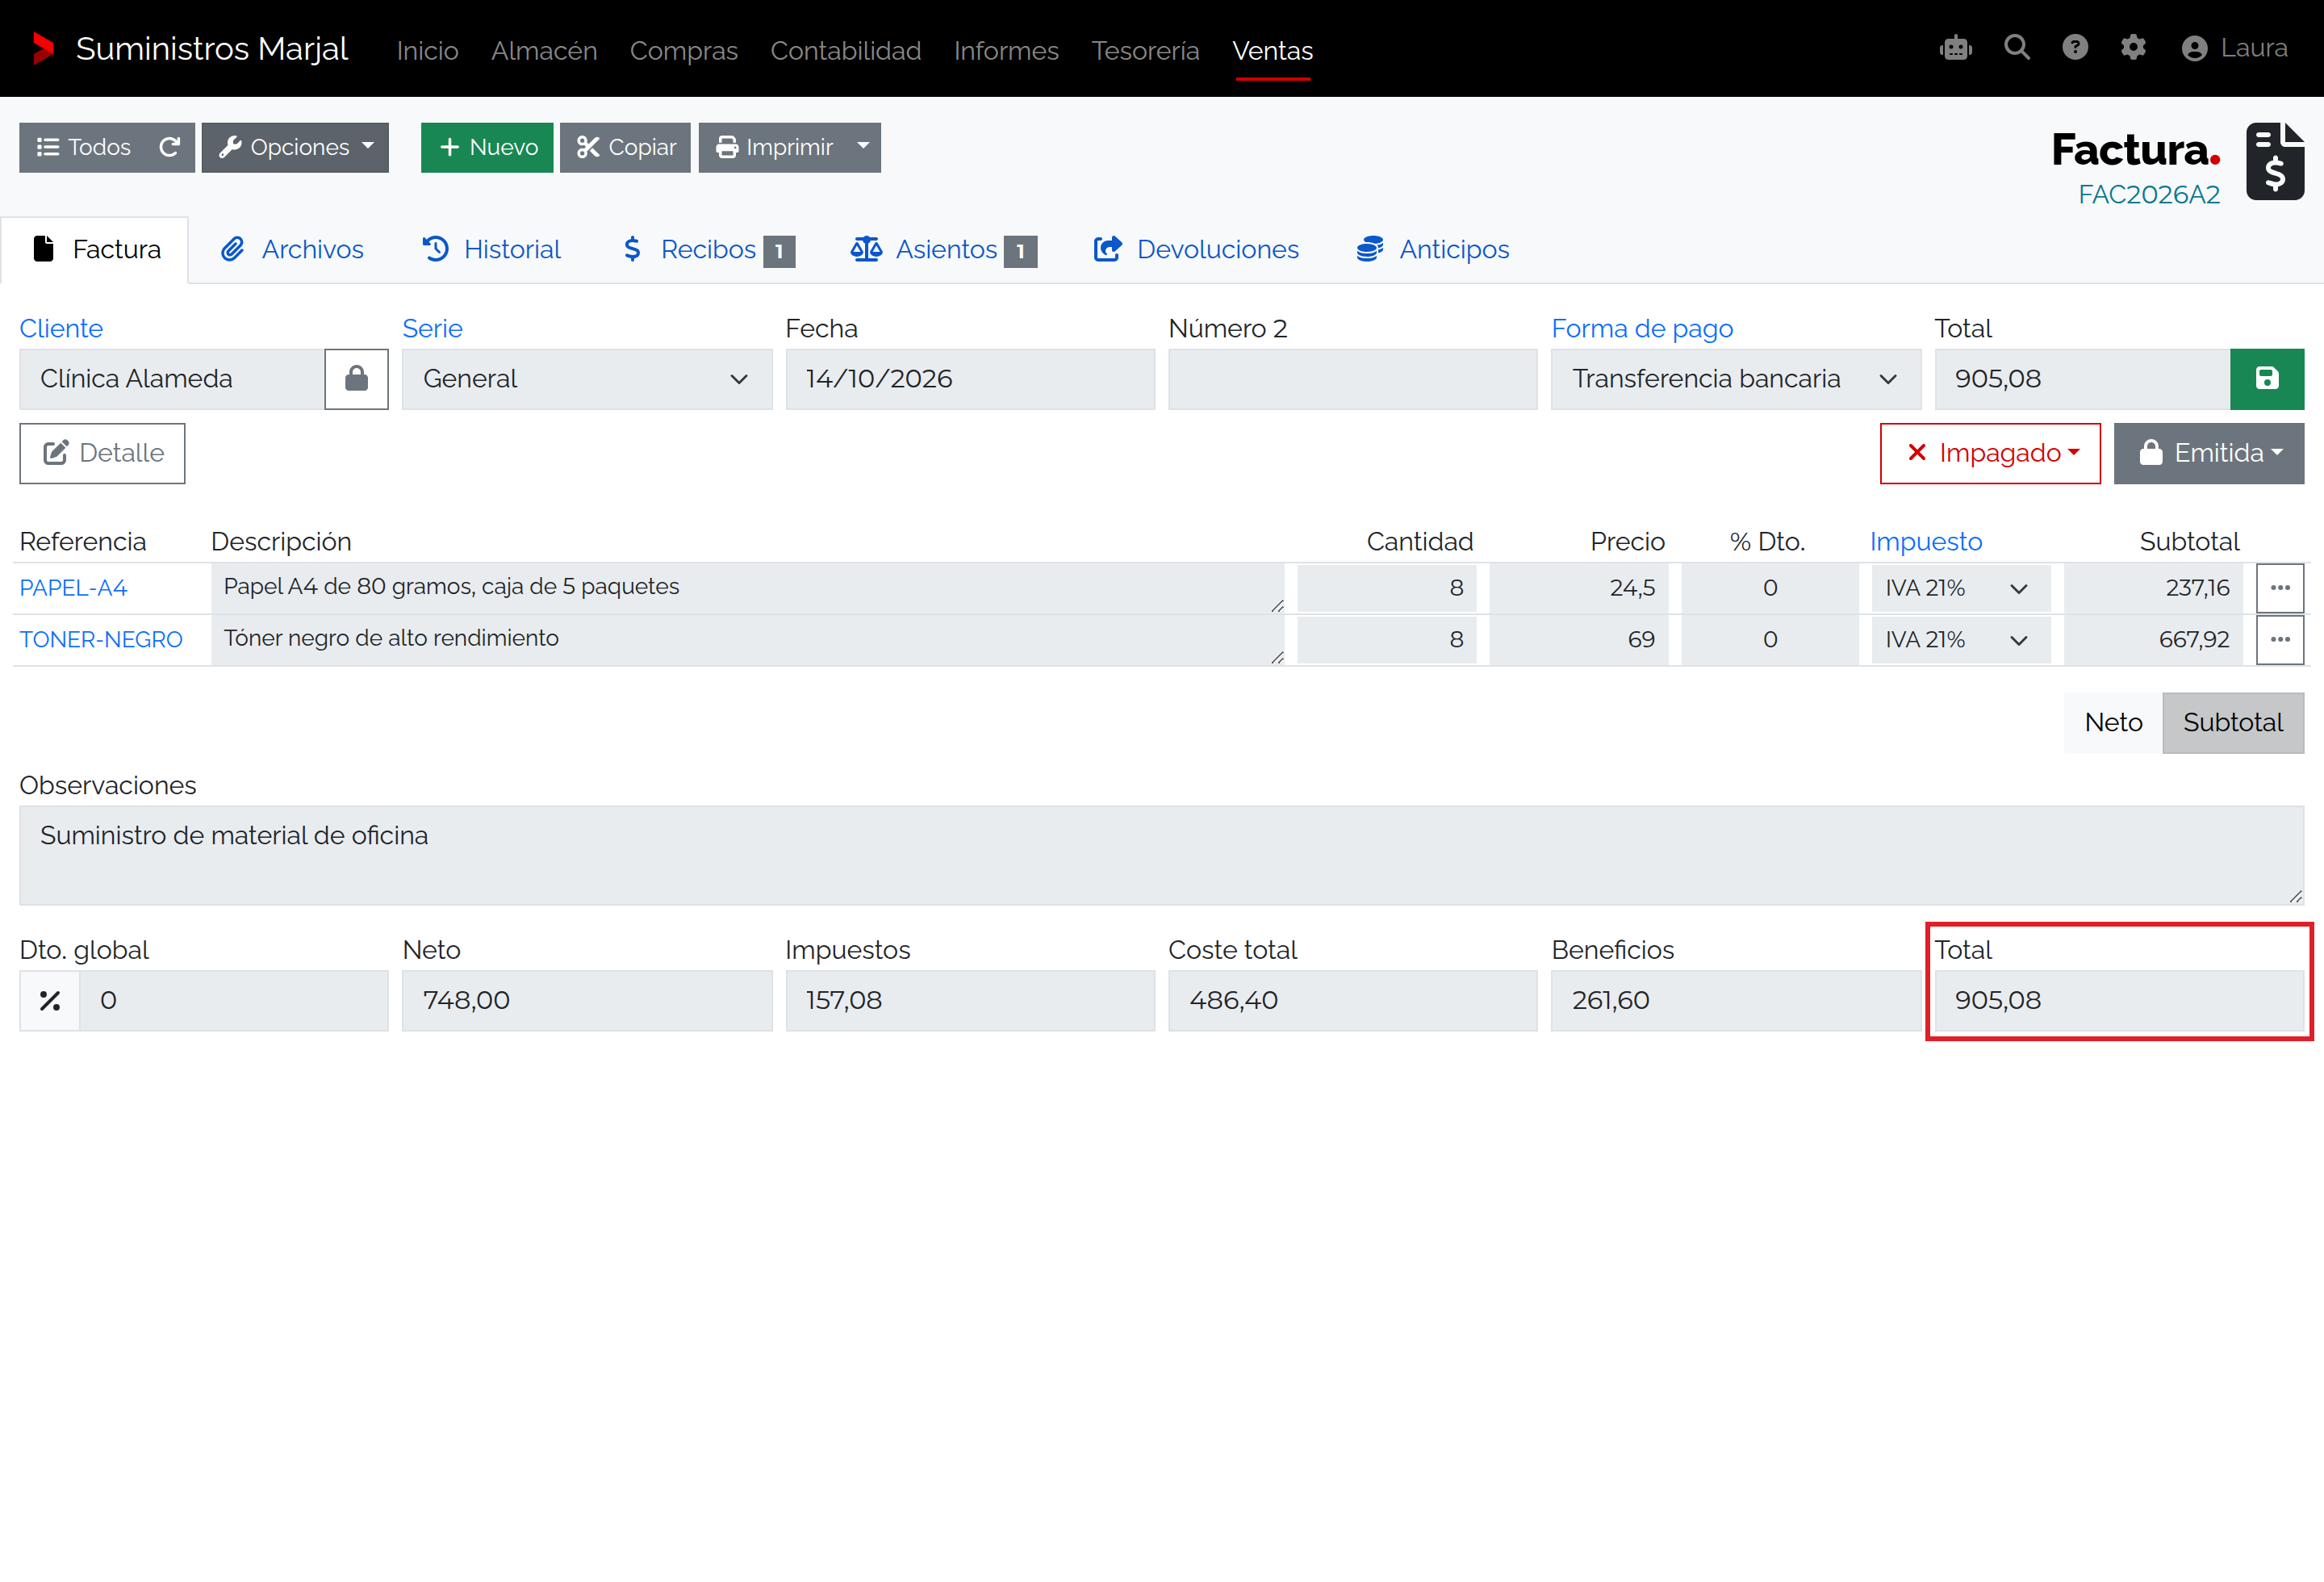The height and width of the screenshot is (1582, 2324).
Task: Click the robot assistant icon in top bar
Action: (x=1955, y=48)
